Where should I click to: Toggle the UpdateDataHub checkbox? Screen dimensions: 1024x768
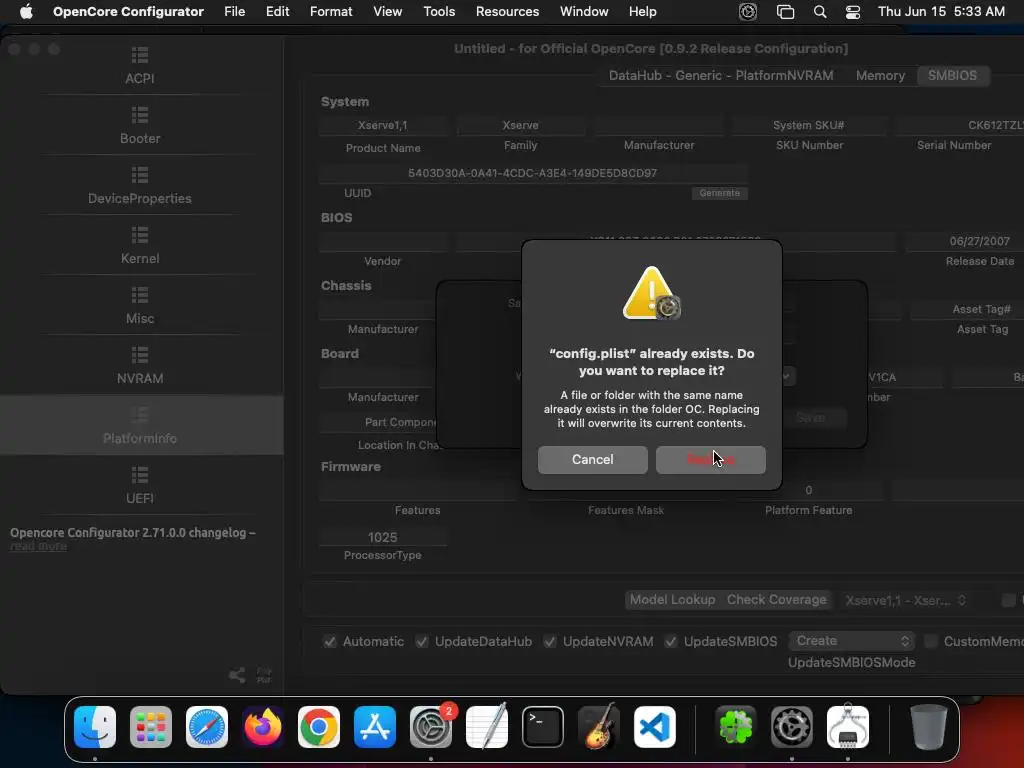pyautogui.click(x=422, y=641)
